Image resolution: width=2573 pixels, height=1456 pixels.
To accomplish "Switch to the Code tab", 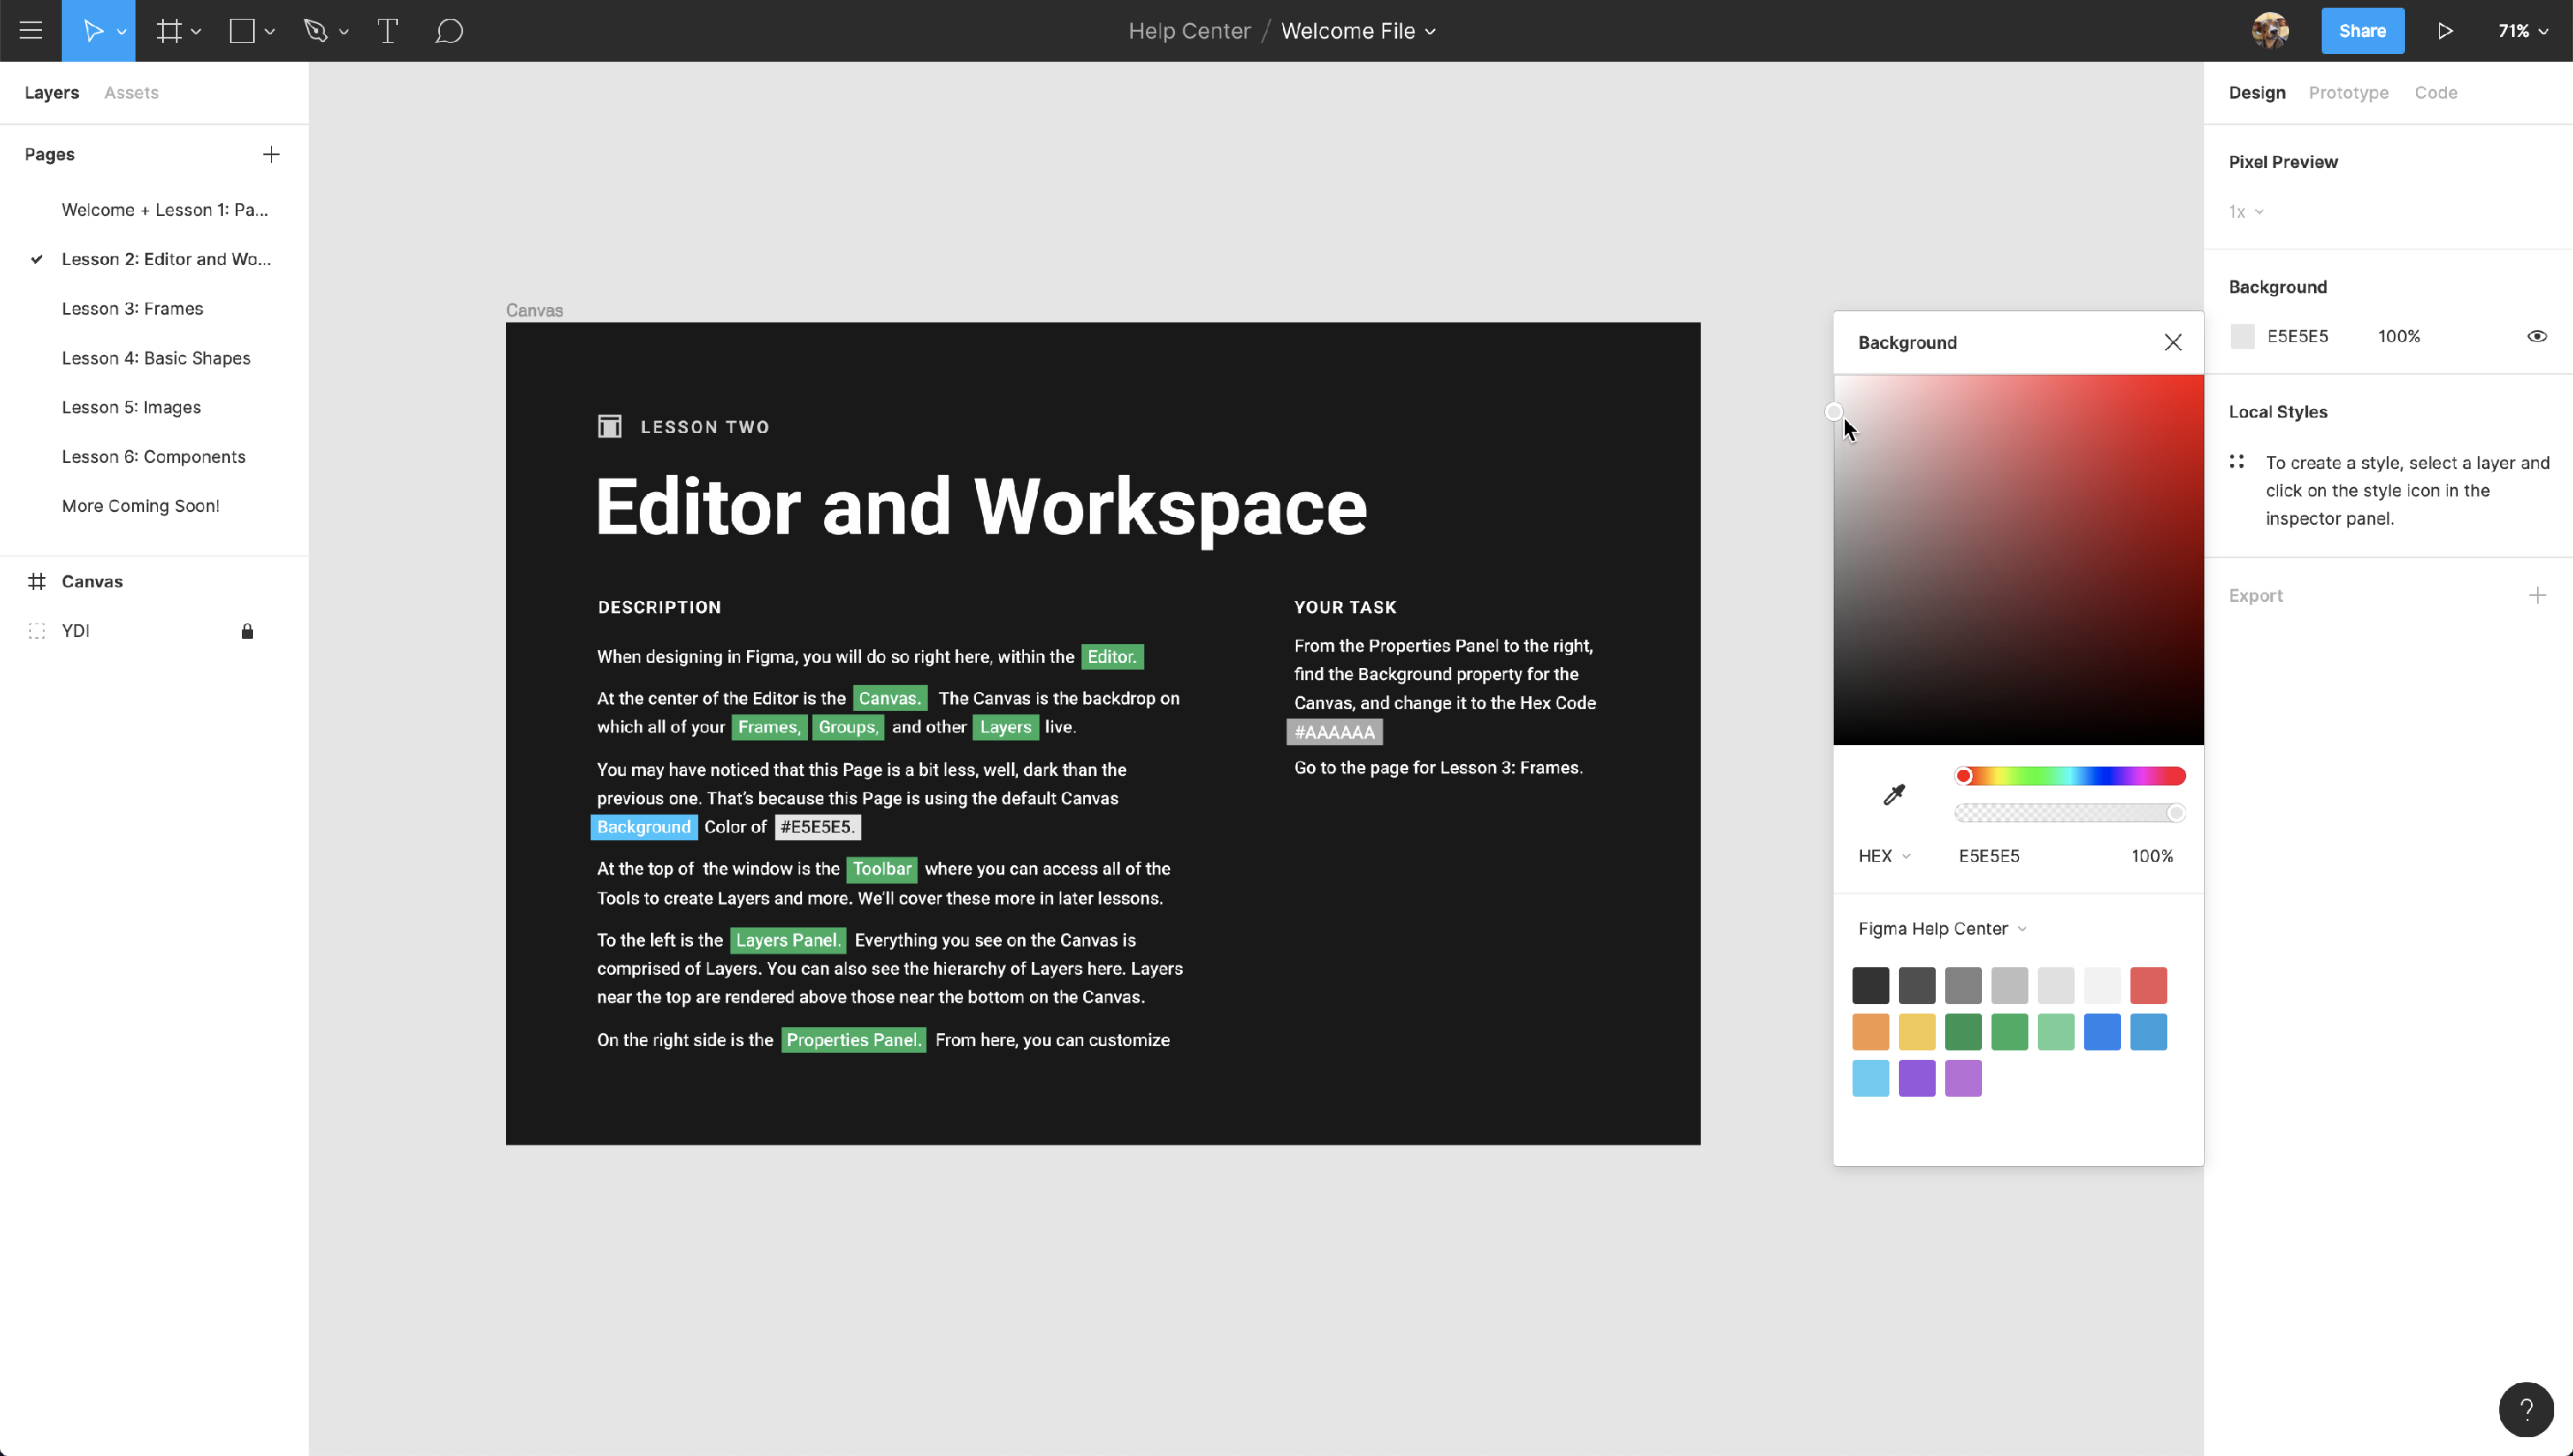I will (x=2435, y=92).
